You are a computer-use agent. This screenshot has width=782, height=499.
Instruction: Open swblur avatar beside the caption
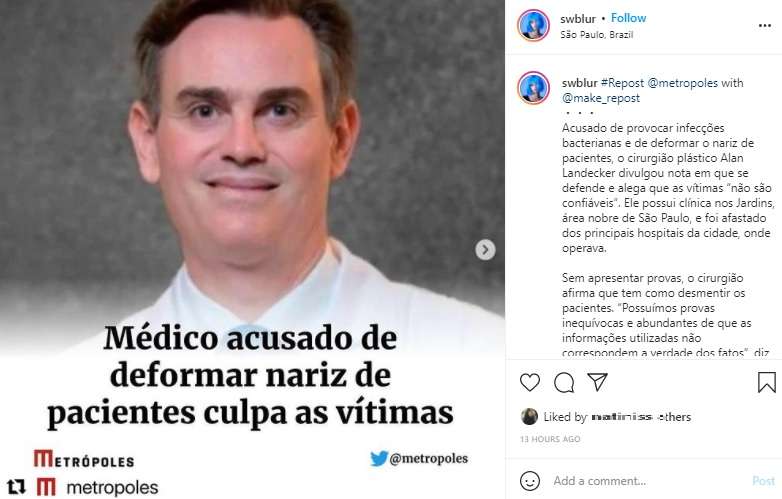[533, 88]
